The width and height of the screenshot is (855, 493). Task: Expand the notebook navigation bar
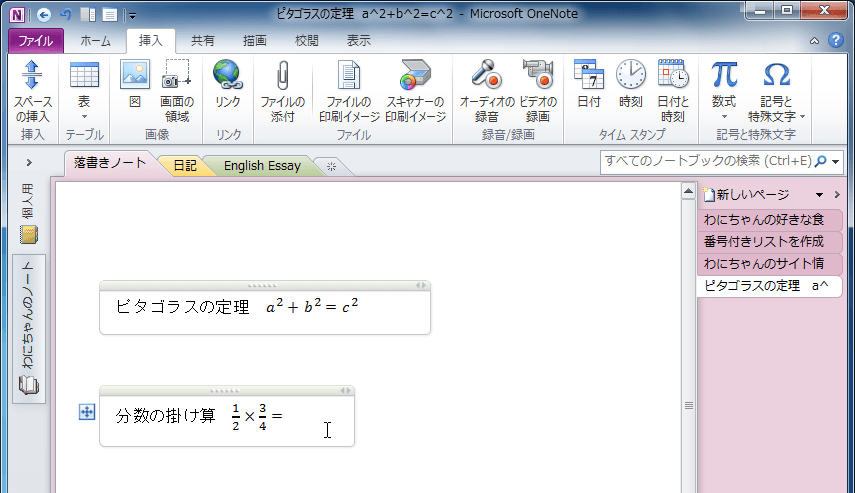point(29,163)
